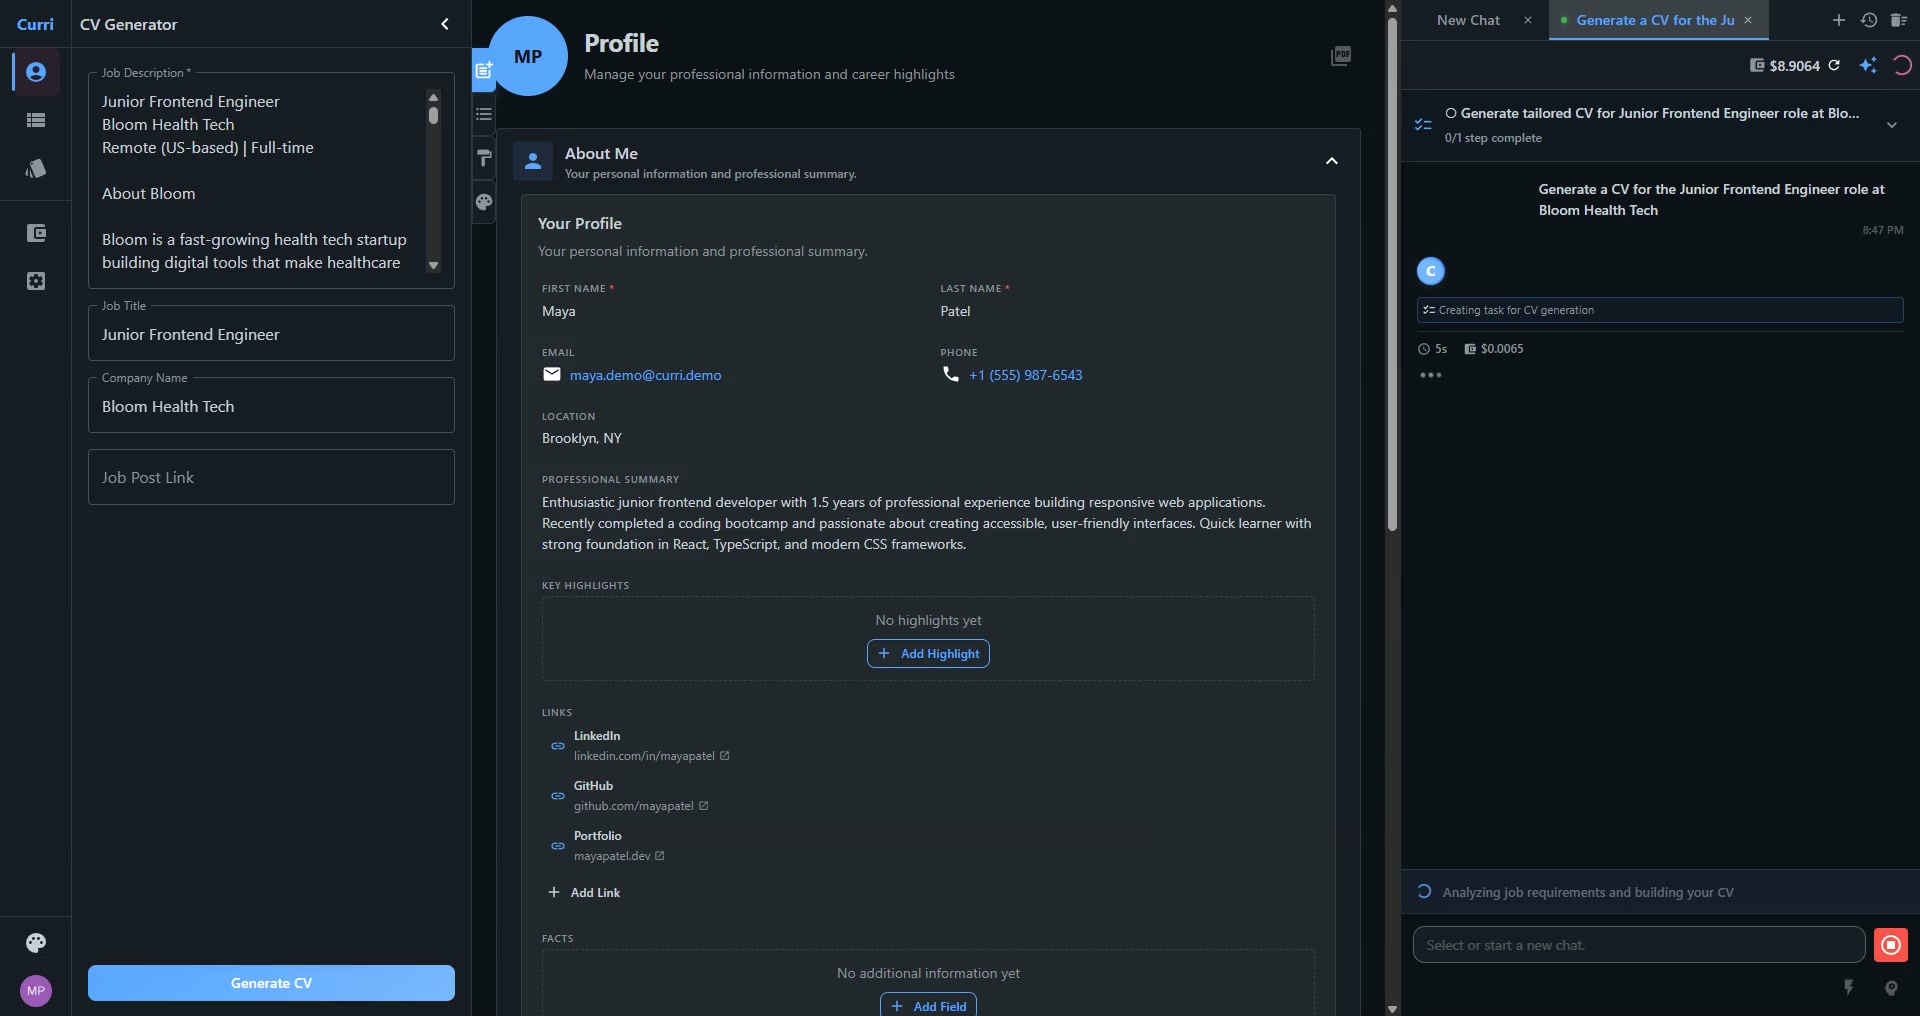Open the profile icon in left sidebar

coord(36,72)
